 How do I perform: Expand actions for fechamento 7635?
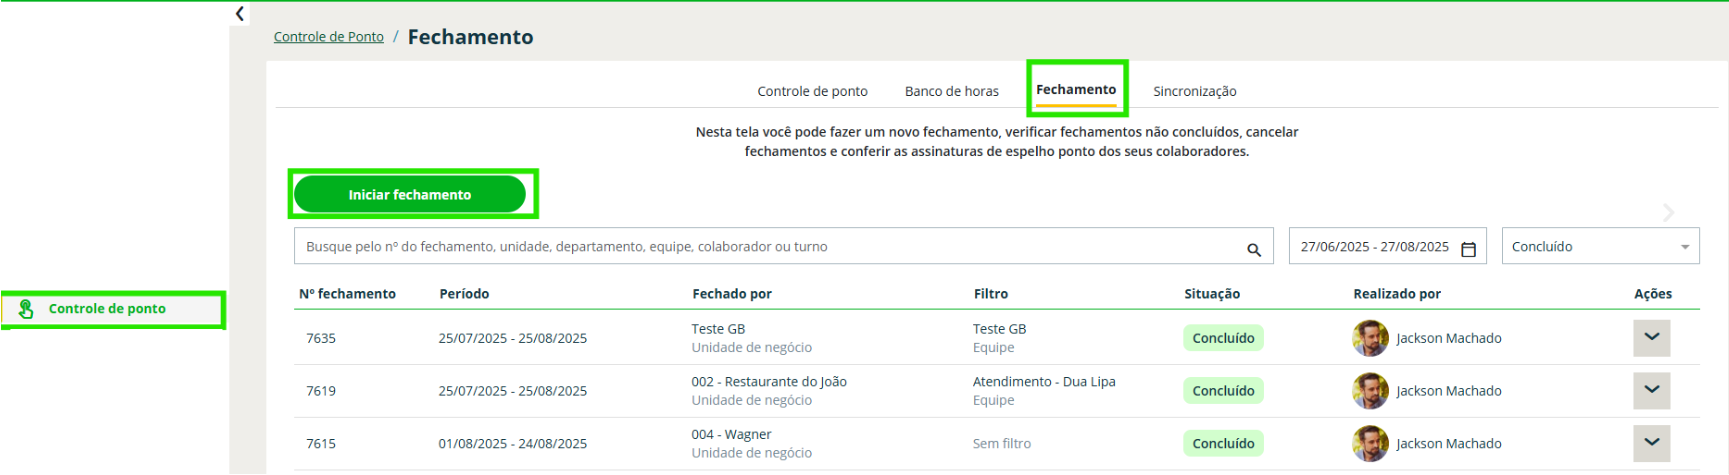click(x=1651, y=338)
